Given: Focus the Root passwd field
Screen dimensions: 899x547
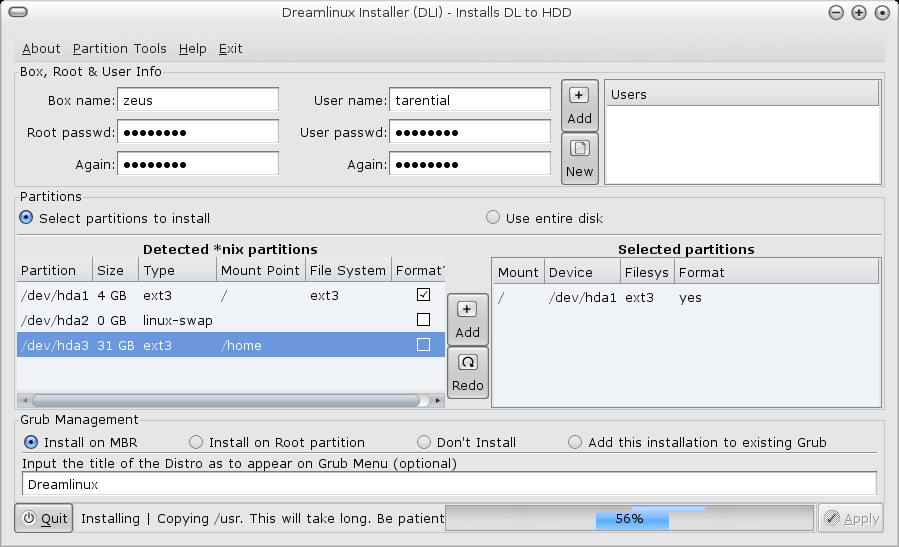Looking at the screenshot, I should (x=198, y=132).
